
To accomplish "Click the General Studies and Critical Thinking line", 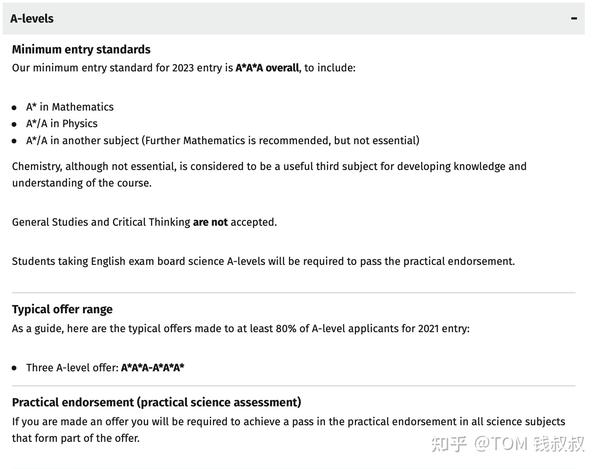I will pyautogui.click(x=144, y=222).
